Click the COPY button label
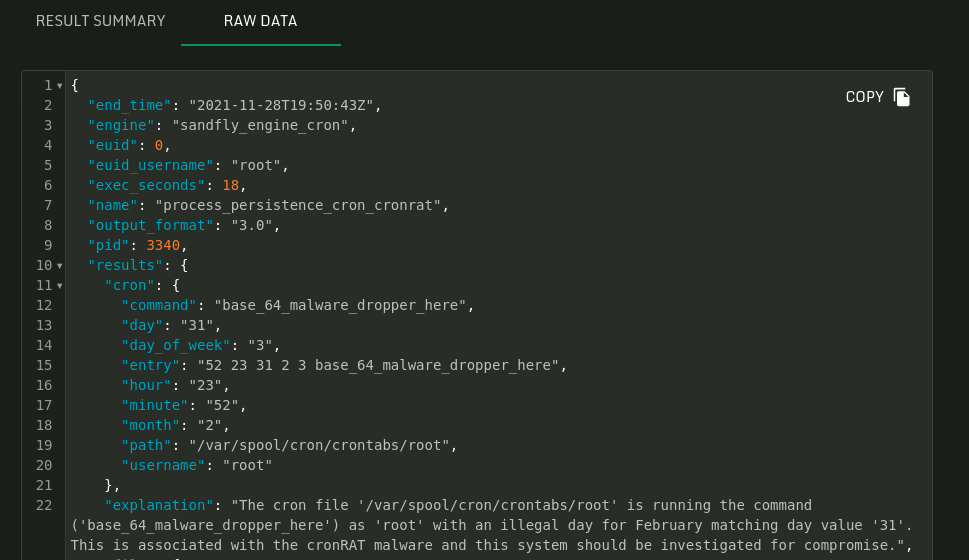 (865, 97)
